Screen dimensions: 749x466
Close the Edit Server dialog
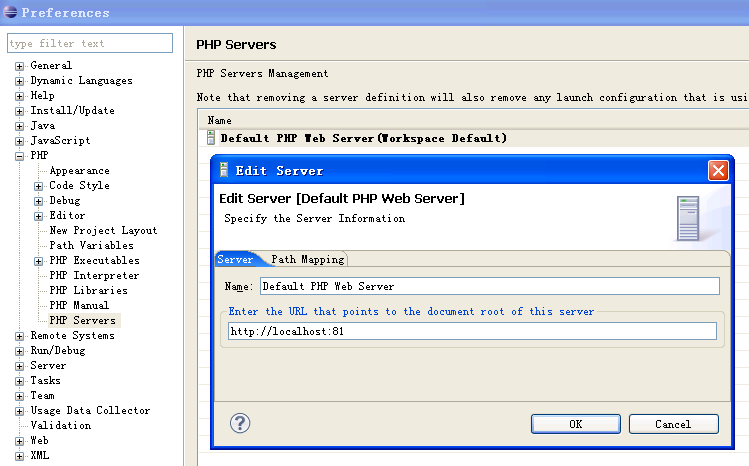click(718, 170)
